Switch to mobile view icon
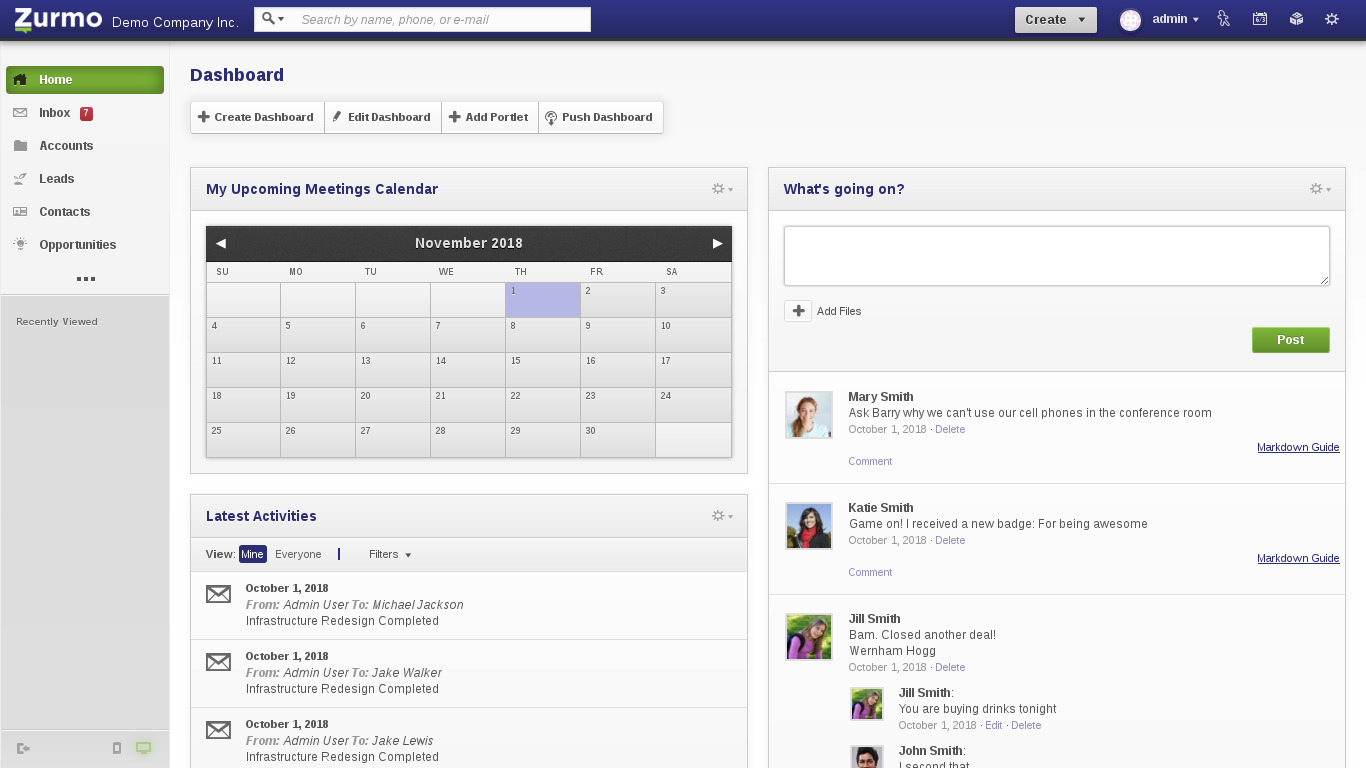The height and width of the screenshot is (768, 1366). pyautogui.click(x=117, y=748)
